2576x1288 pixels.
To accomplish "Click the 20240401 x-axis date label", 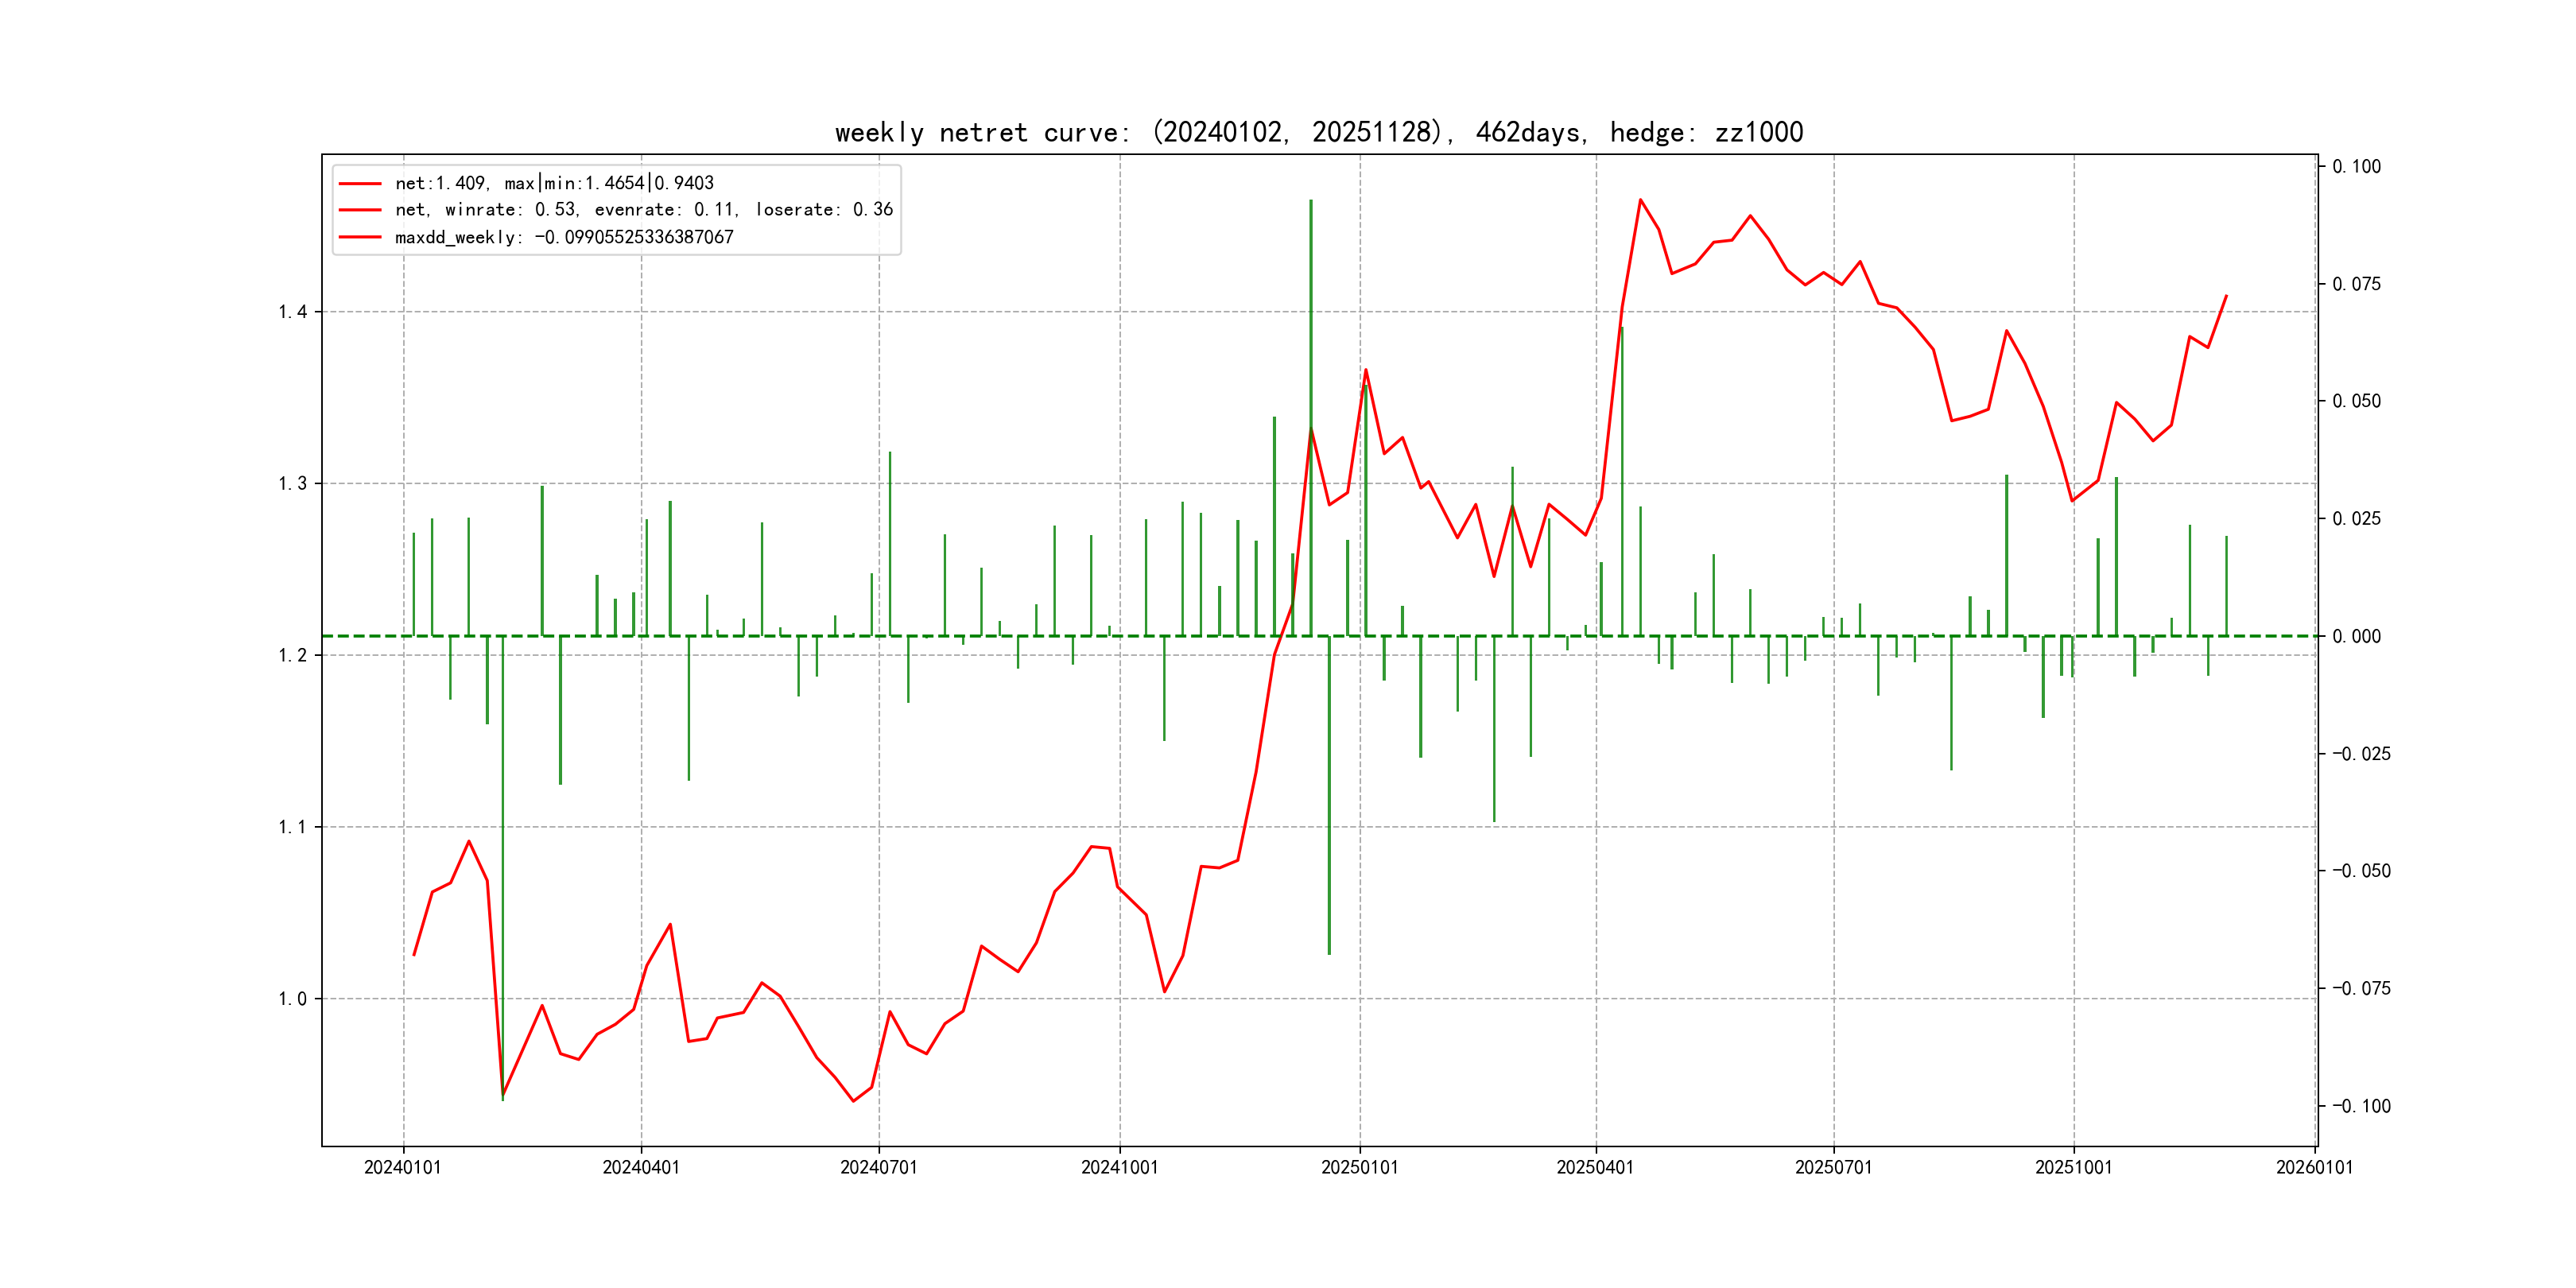I will coord(641,1167).
